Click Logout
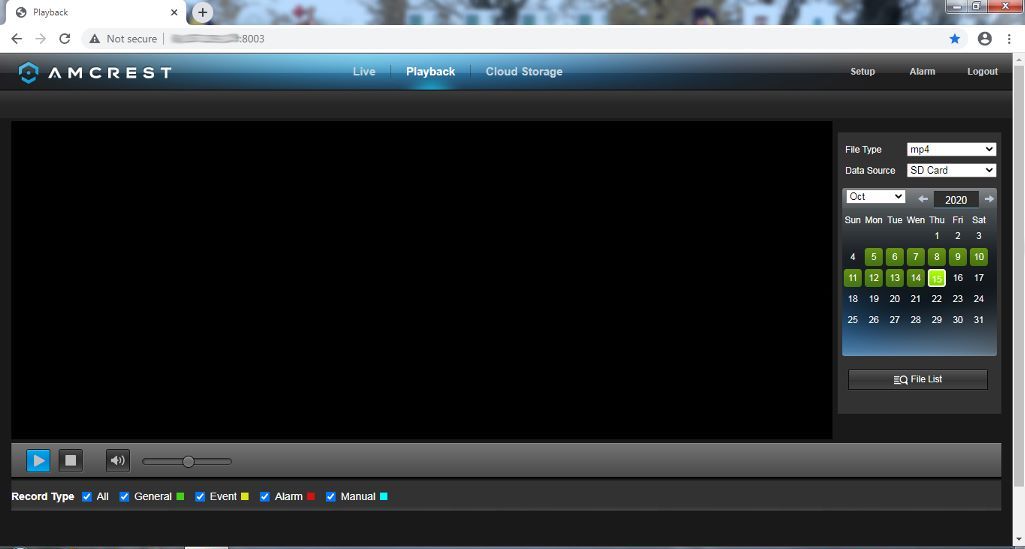 coord(983,72)
